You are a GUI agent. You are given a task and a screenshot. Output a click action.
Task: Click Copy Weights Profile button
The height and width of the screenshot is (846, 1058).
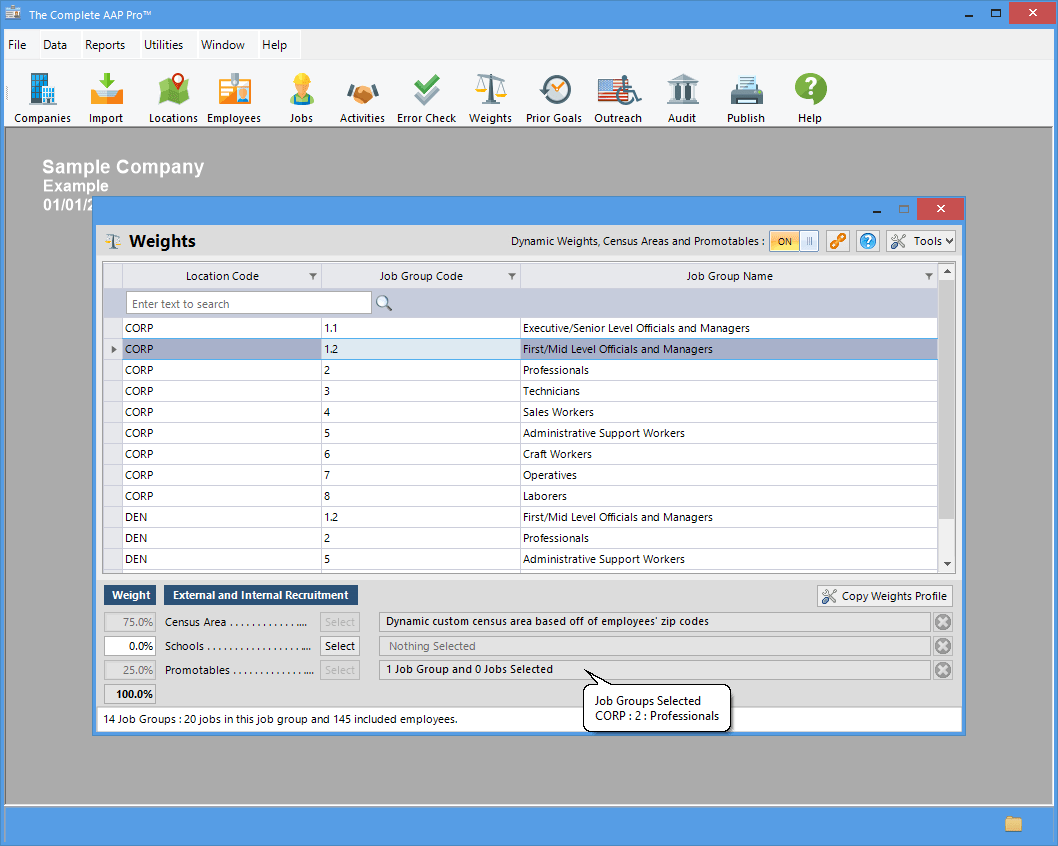885,596
